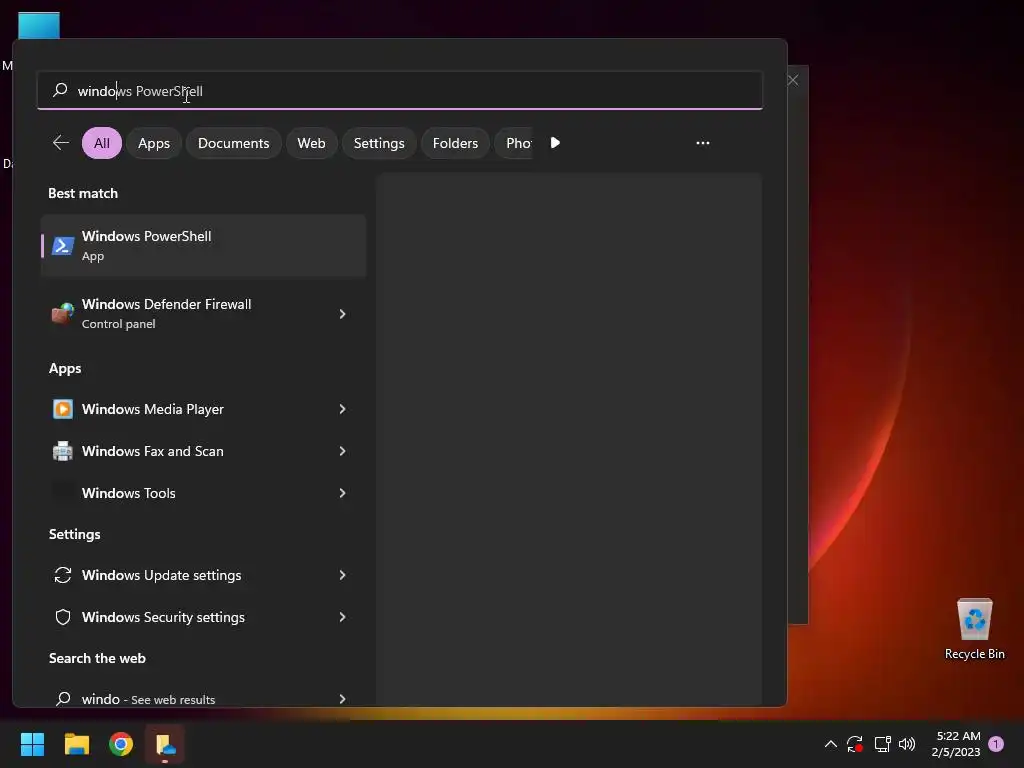
Task: Expand Windows Fax and Scan chevron
Action: pos(342,451)
